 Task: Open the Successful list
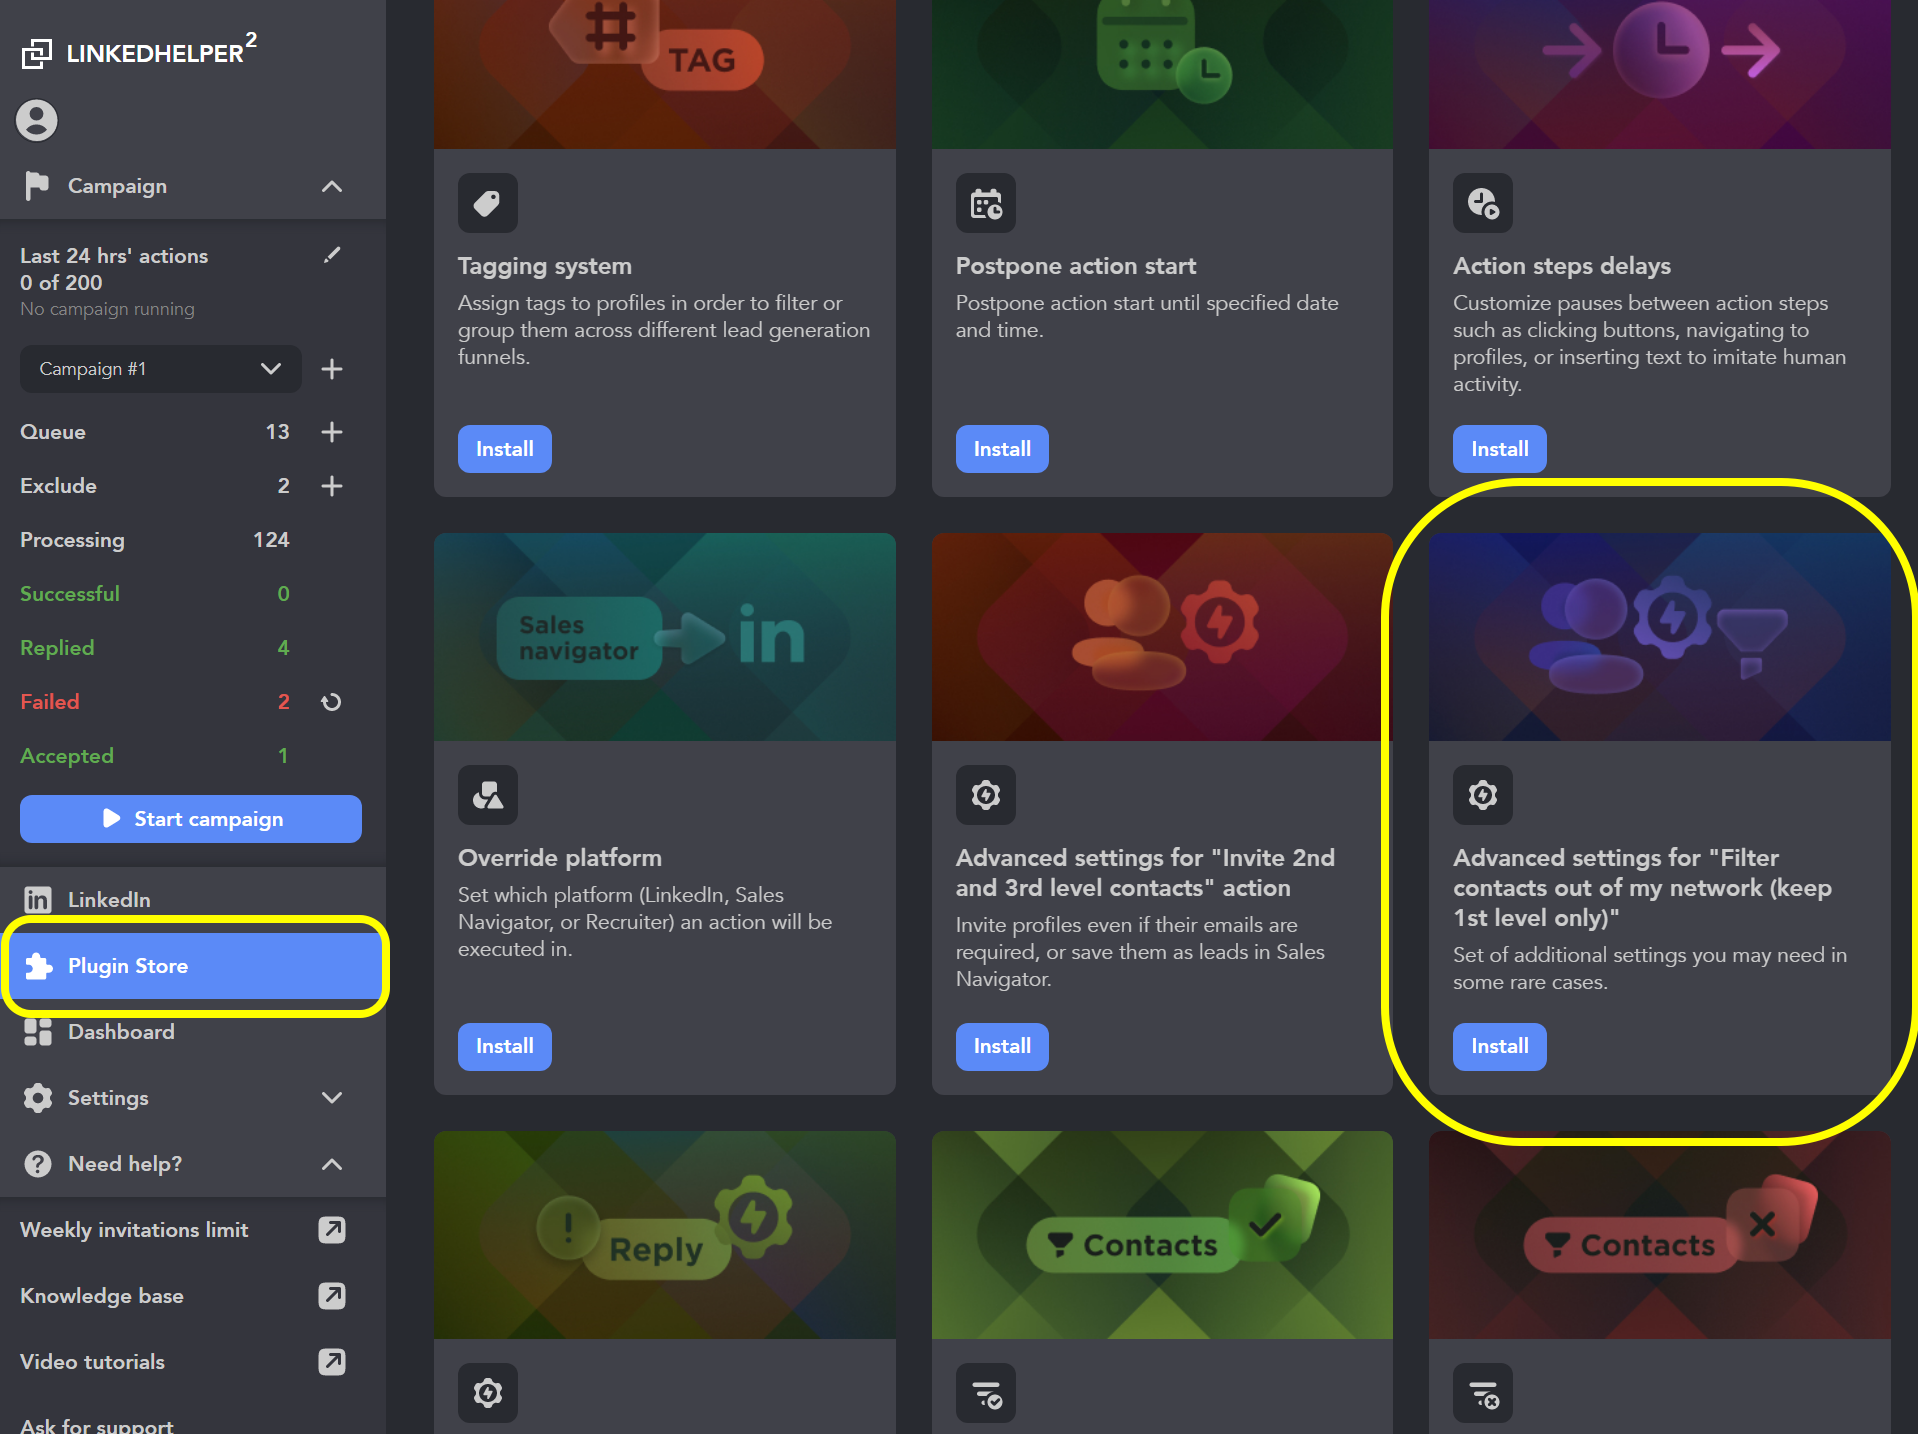click(155, 594)
